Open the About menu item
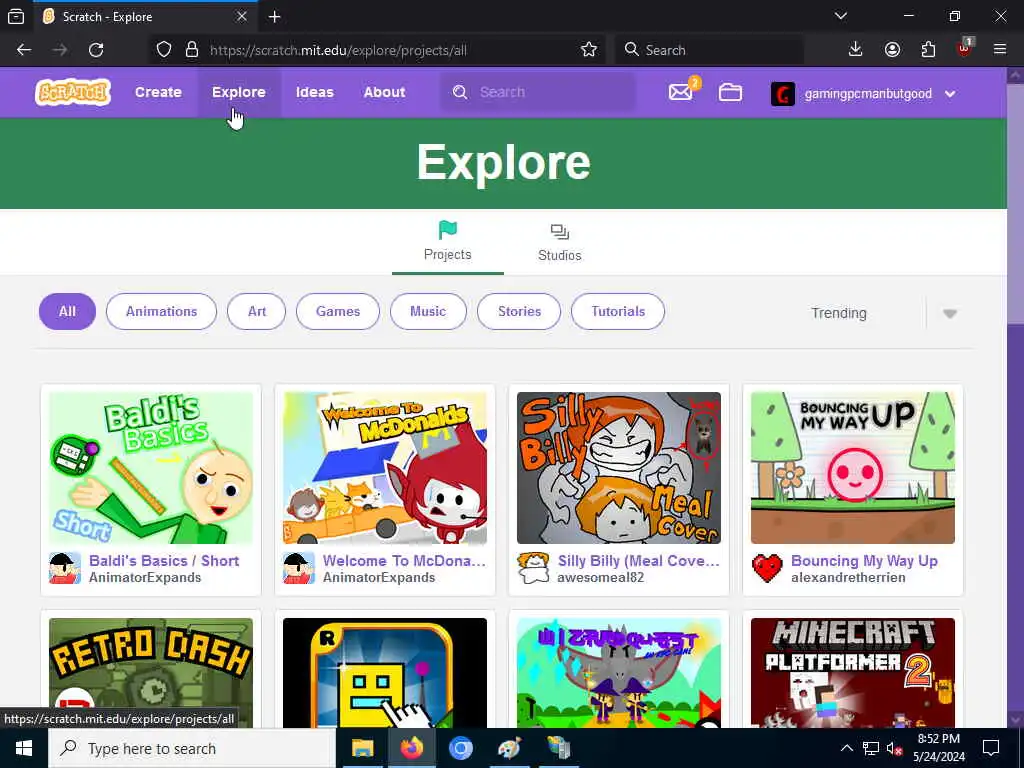The height and width of the screenshot is (768, 1024). pos(385,92)
